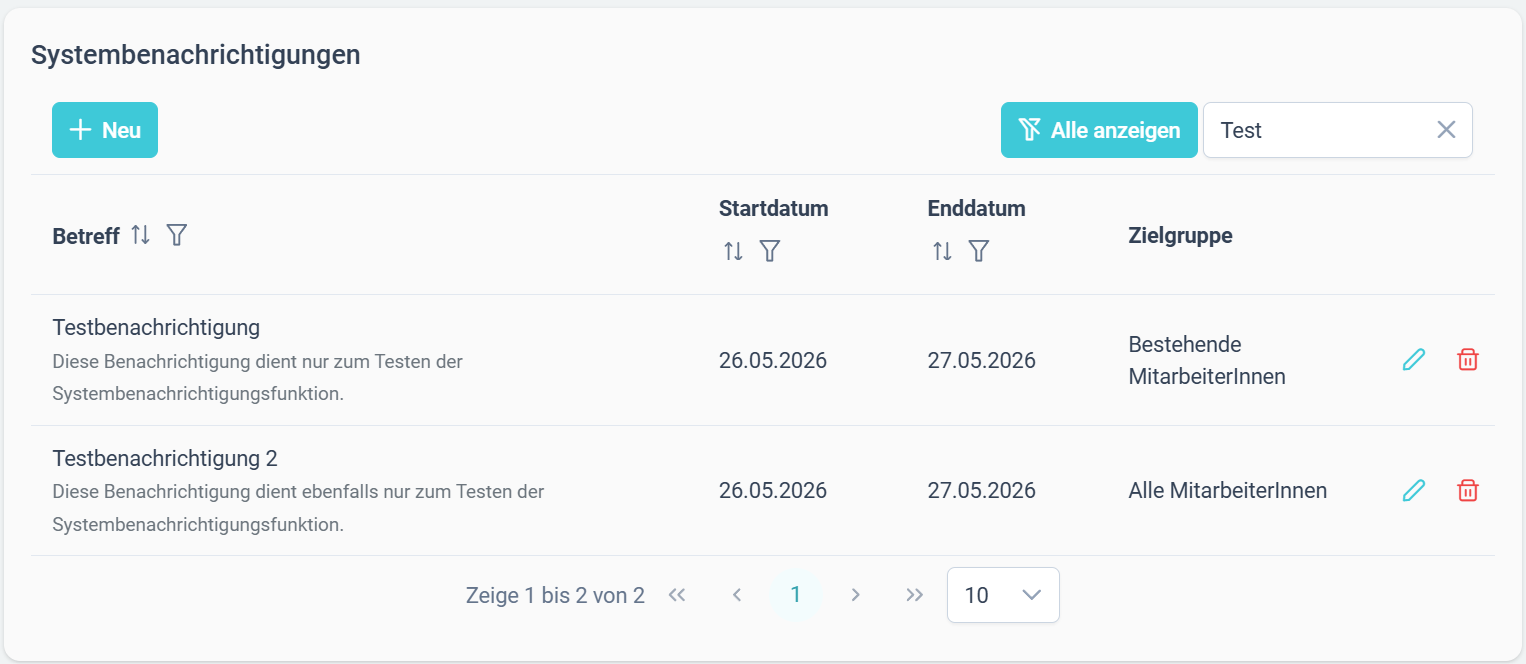
Task: Jump to the last page
Action: click(914, 595)
